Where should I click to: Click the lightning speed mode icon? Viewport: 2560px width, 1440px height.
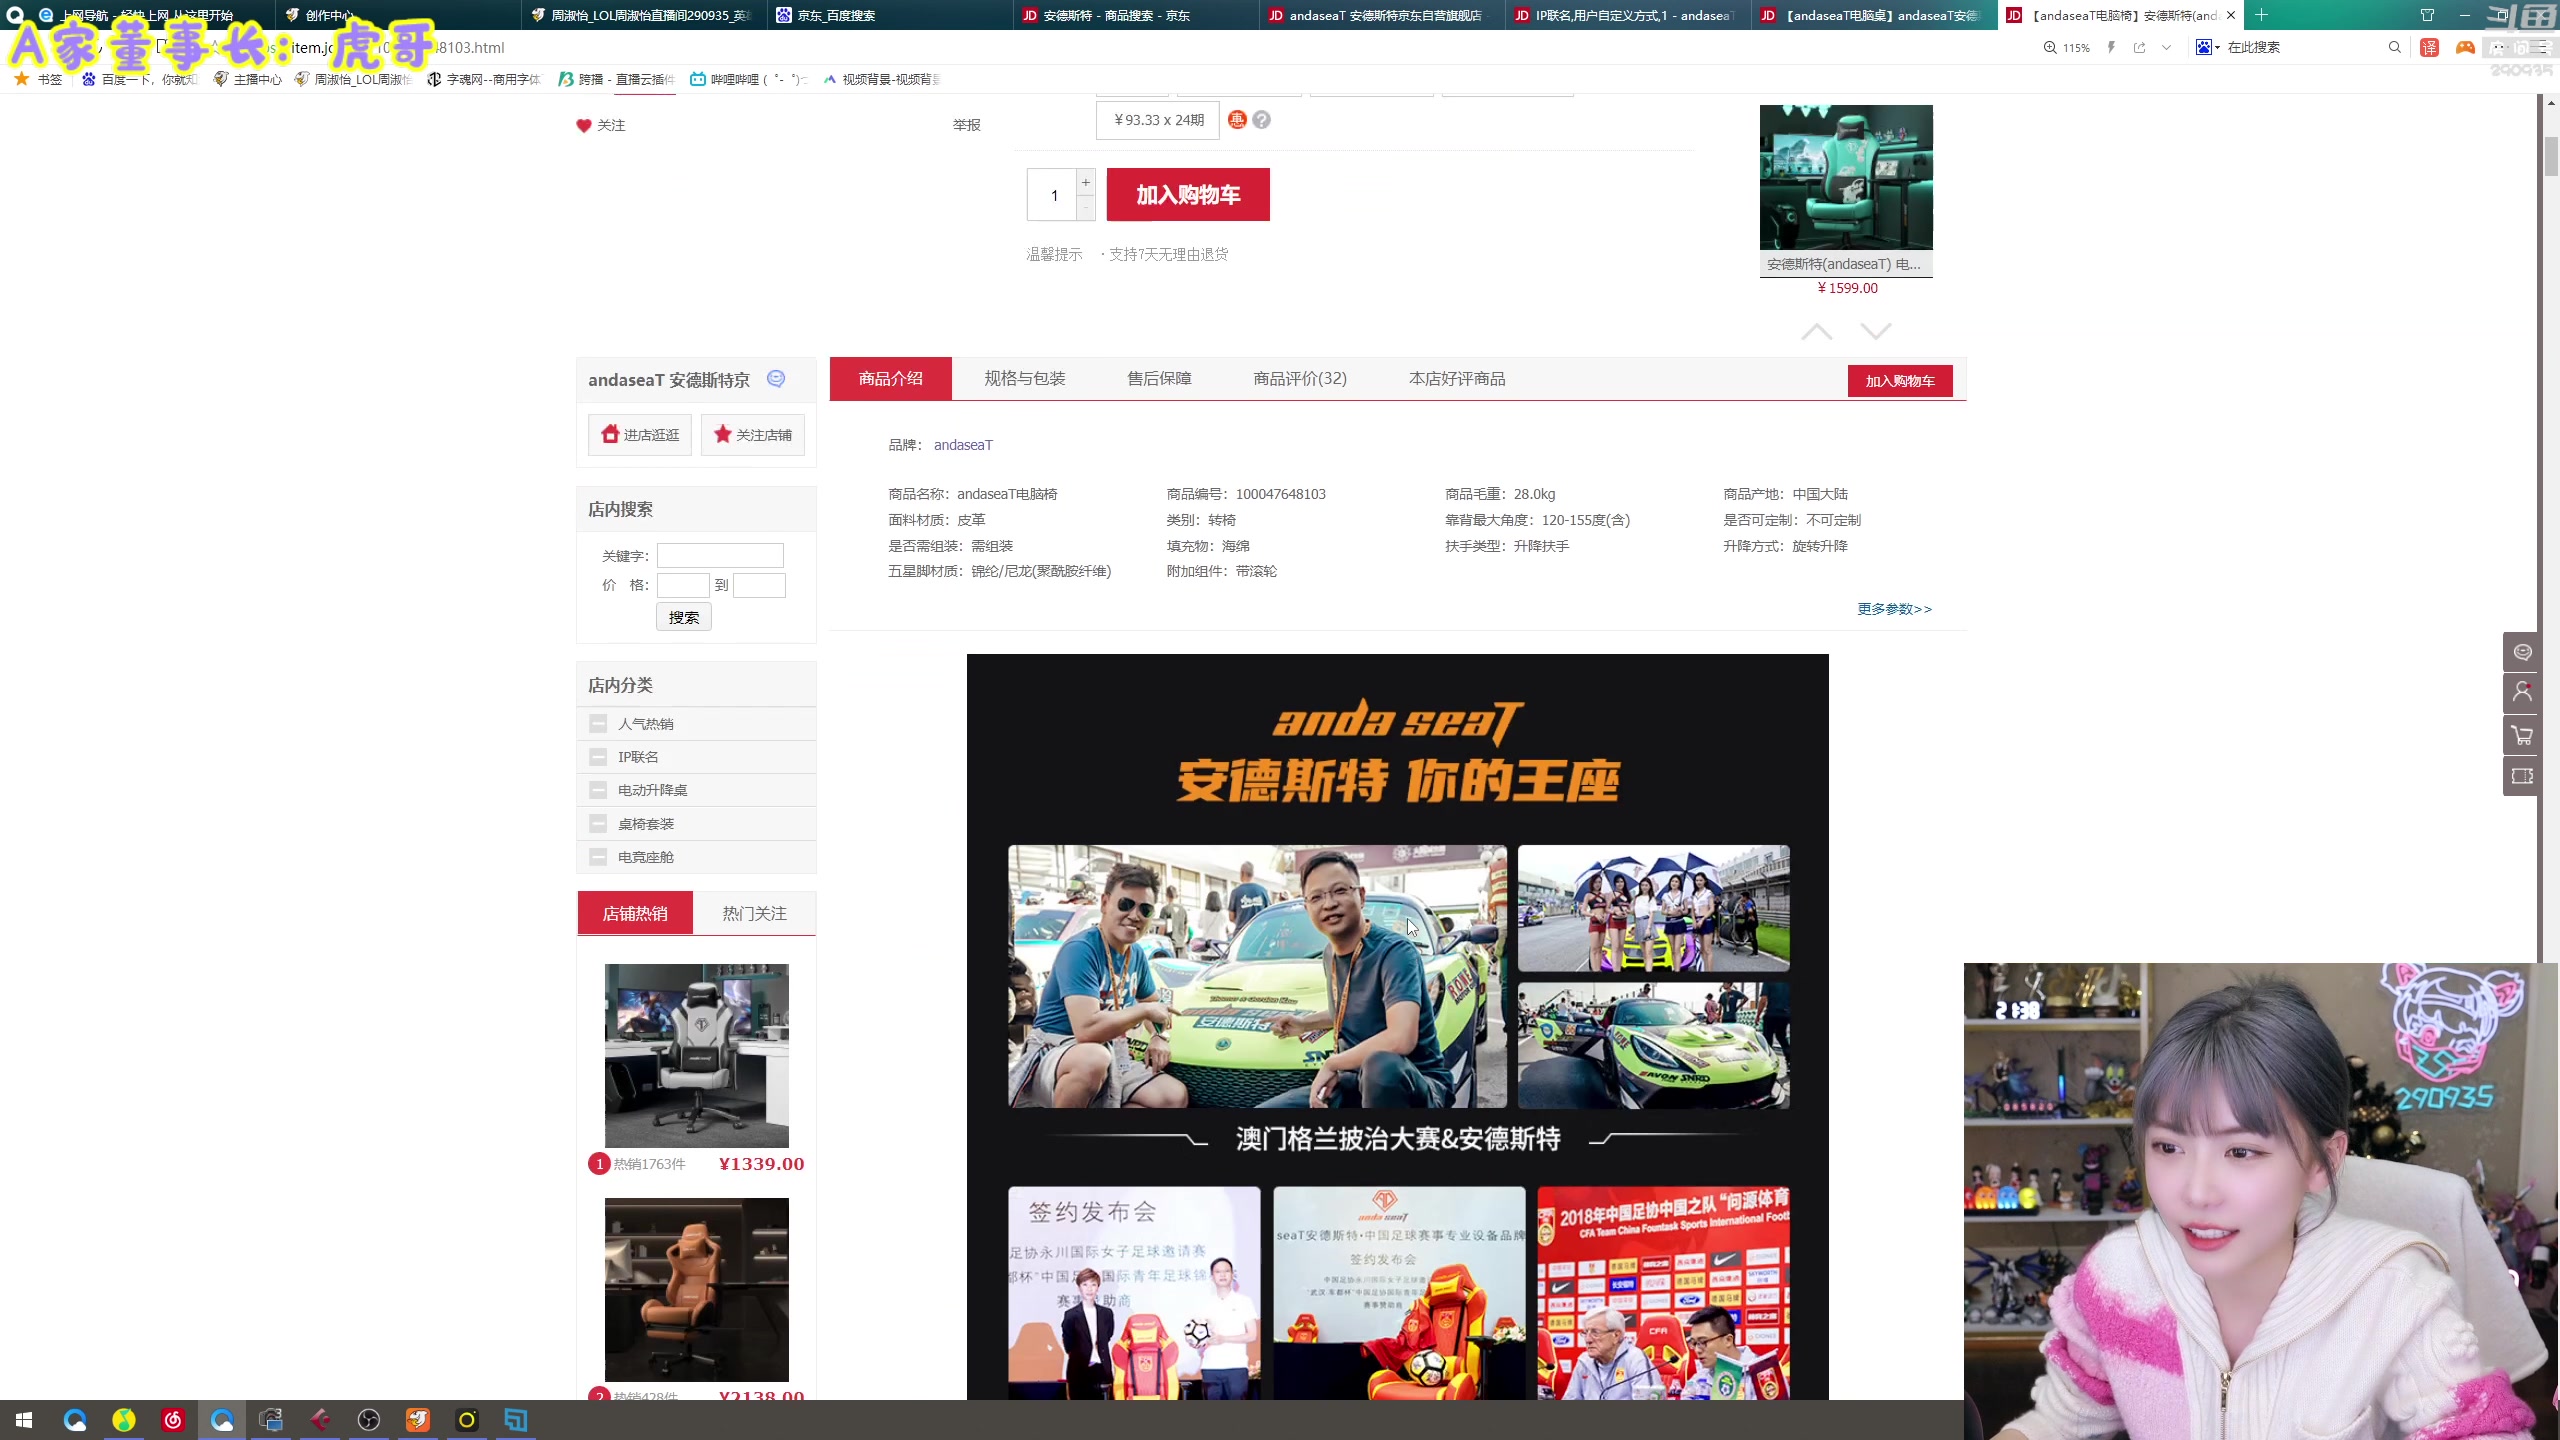coord(2111,47)
